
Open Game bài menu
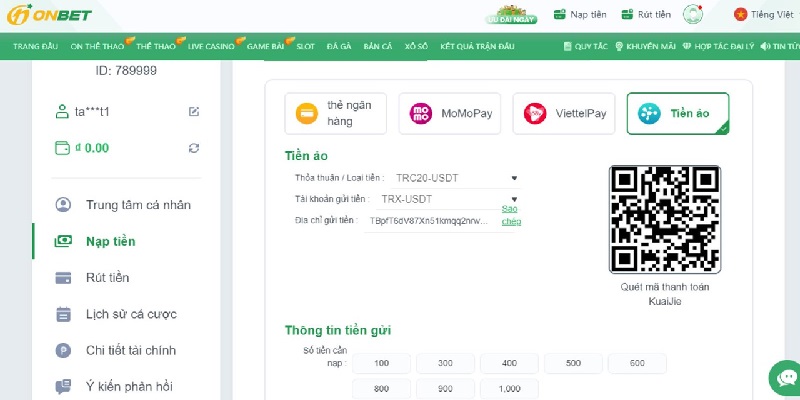pyautogui.click(x=265, y=46)
